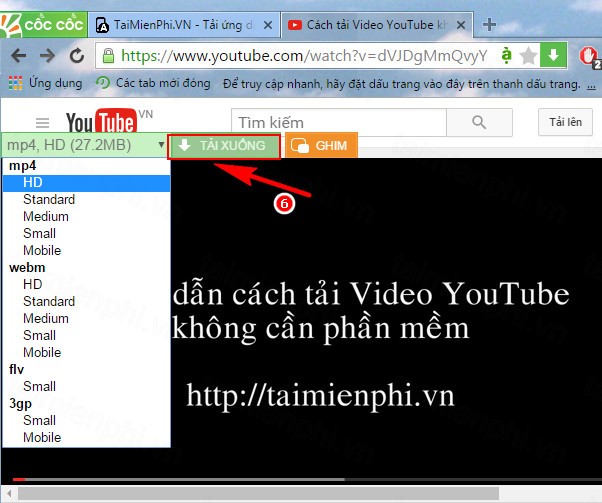Select Small under mp4 format
The image size is (602, 503).
pos(86,233)
